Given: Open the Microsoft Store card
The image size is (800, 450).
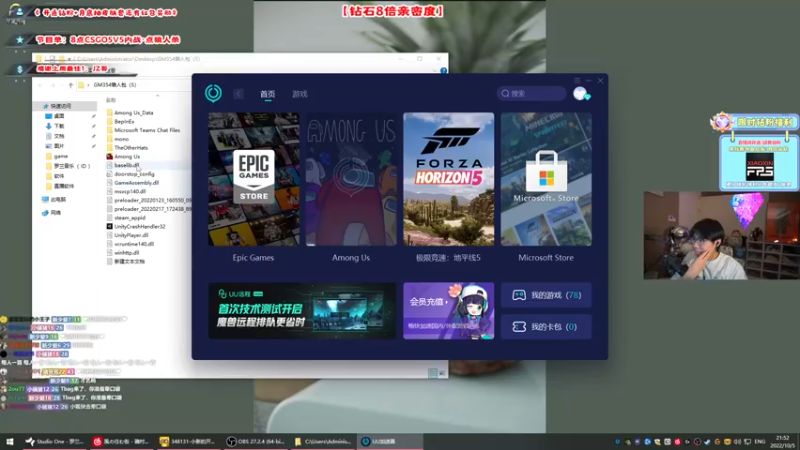Looking at the screenshot, I should (546, 179).
